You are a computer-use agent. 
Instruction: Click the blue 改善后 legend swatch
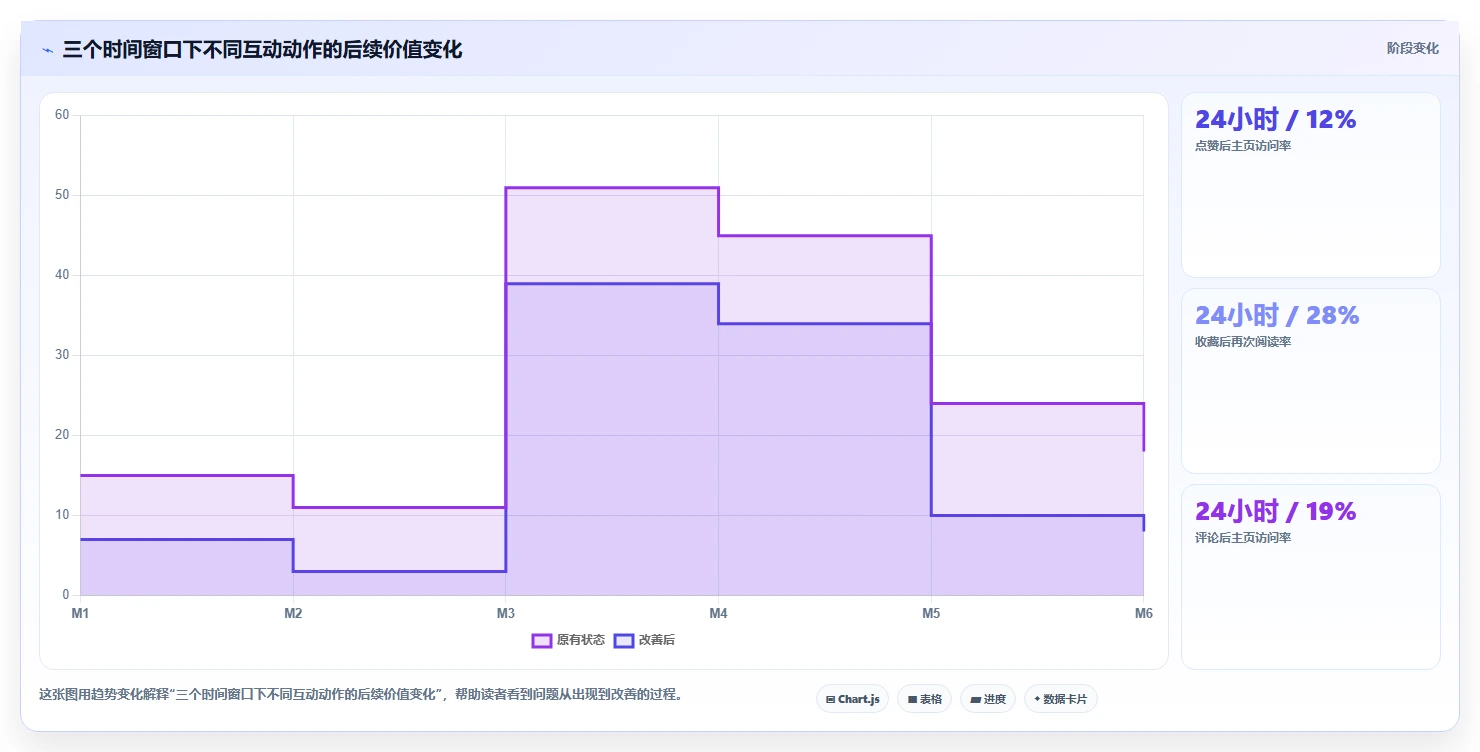point(624,640)
